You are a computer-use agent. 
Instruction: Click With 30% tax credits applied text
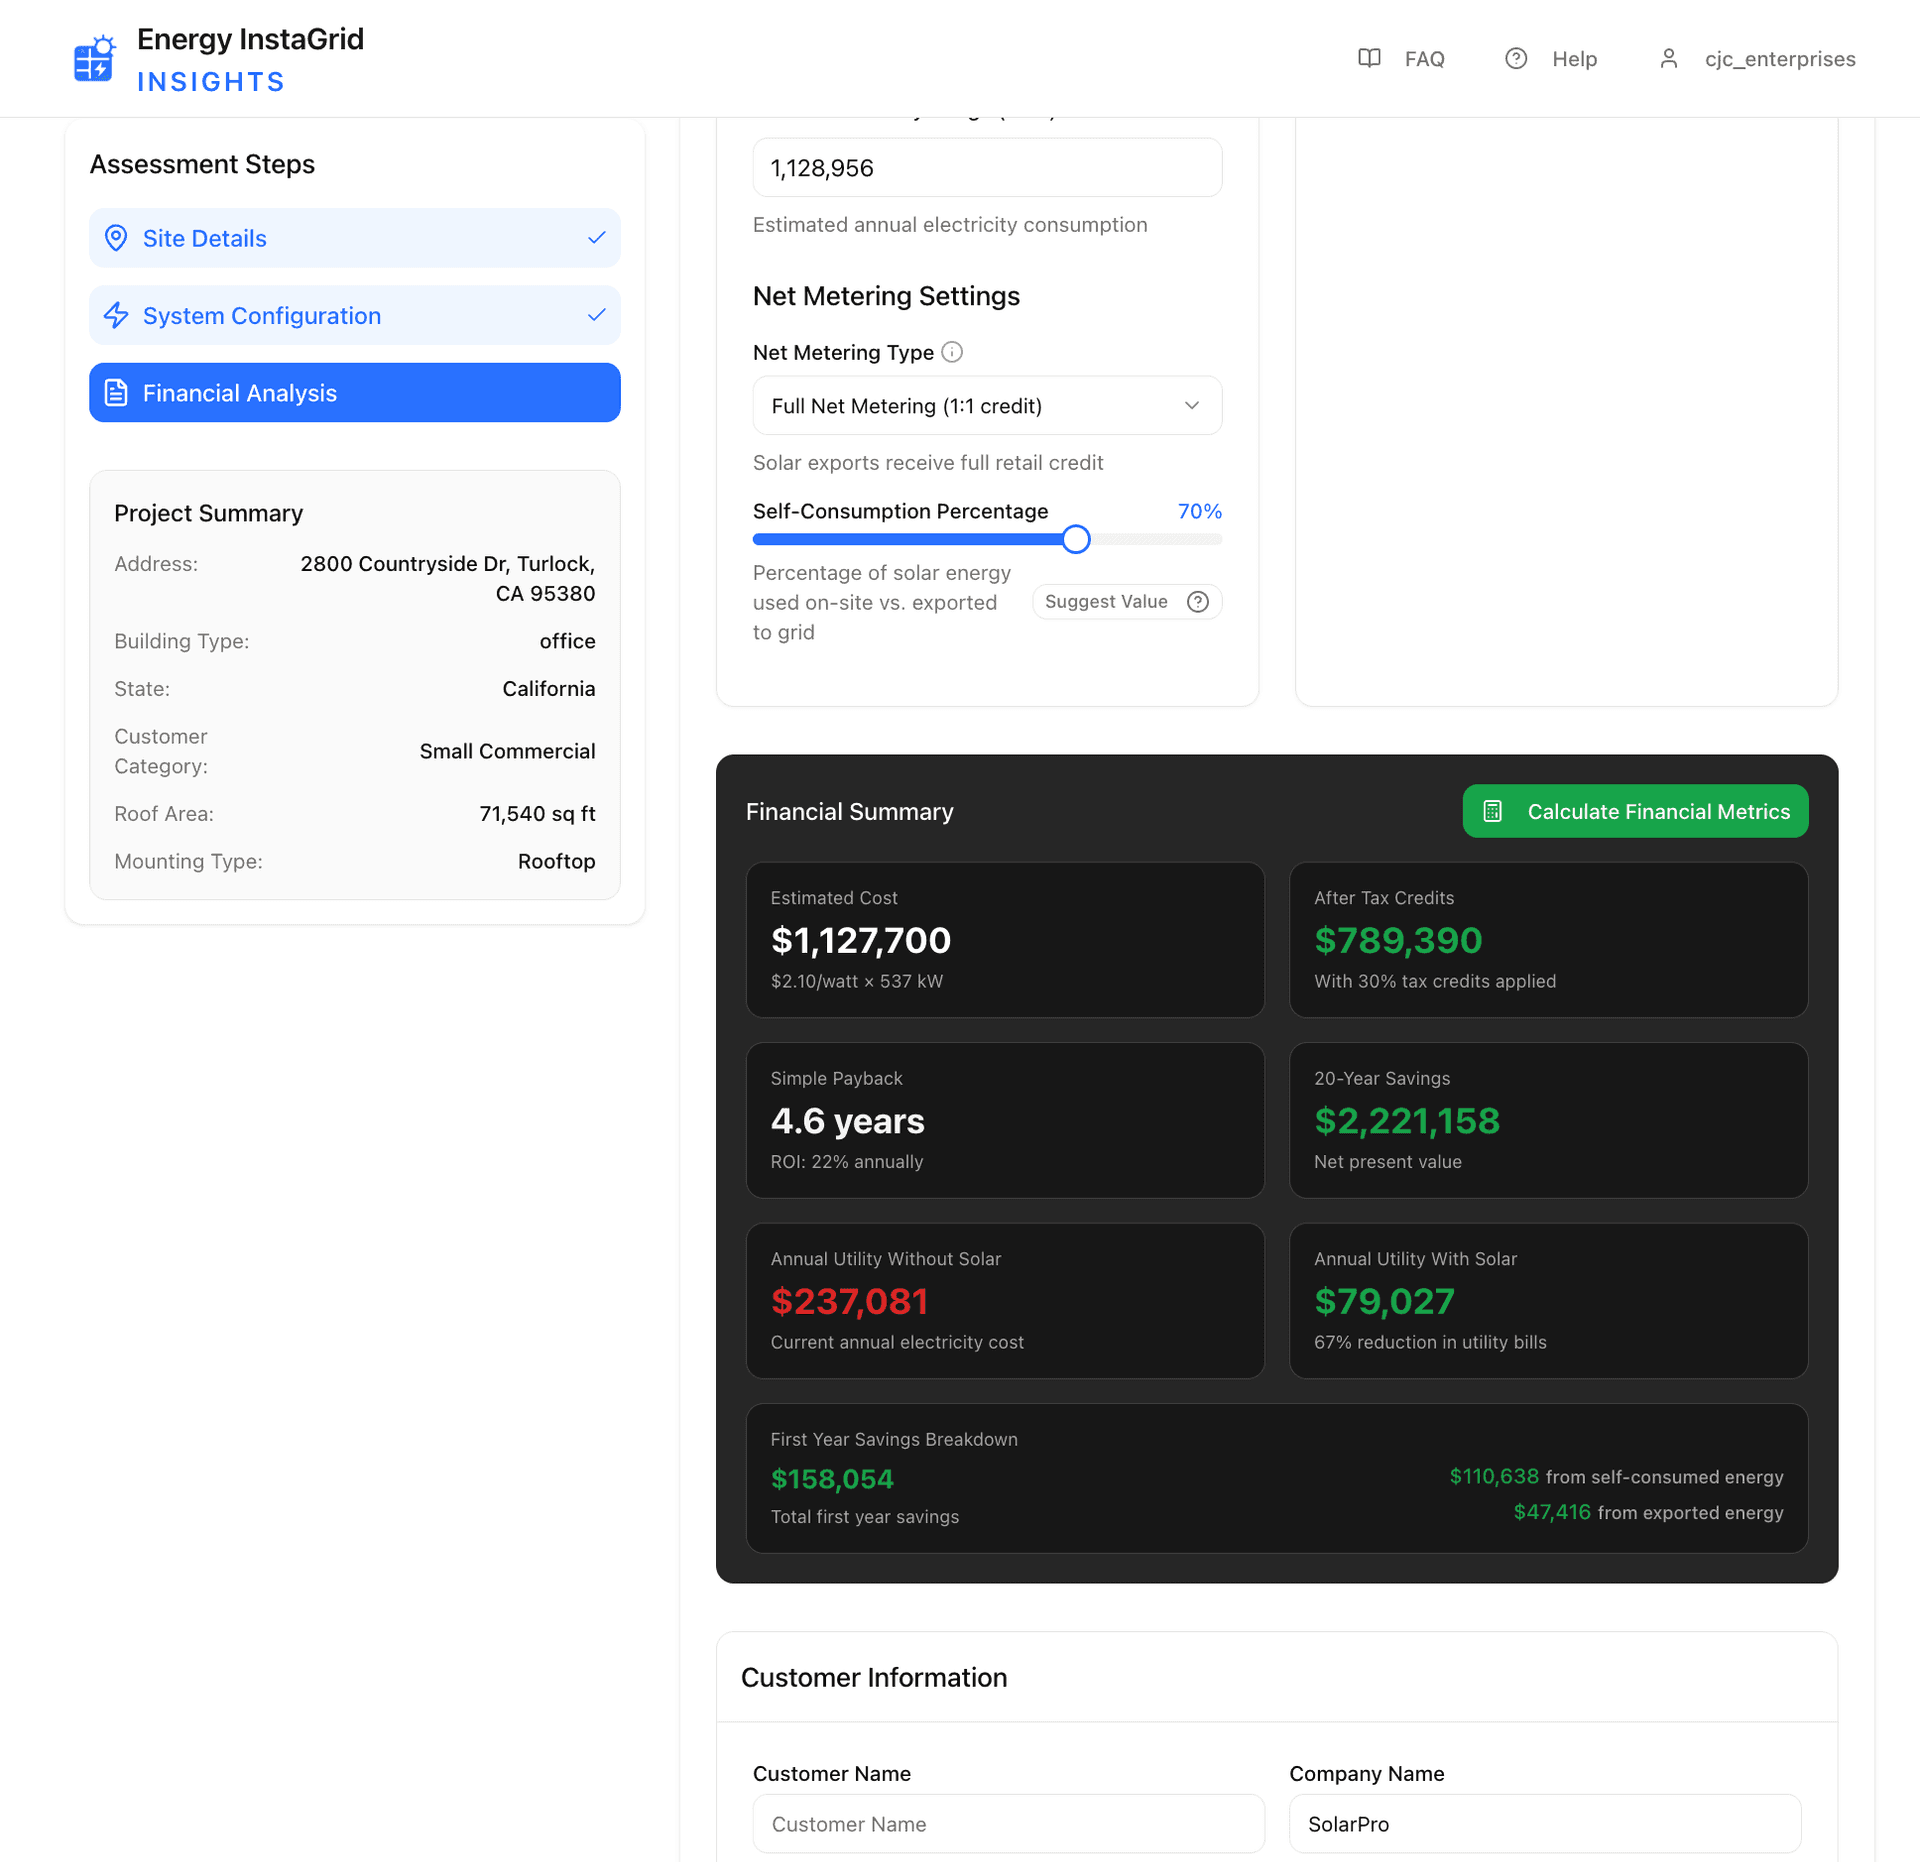(1434, 981)
